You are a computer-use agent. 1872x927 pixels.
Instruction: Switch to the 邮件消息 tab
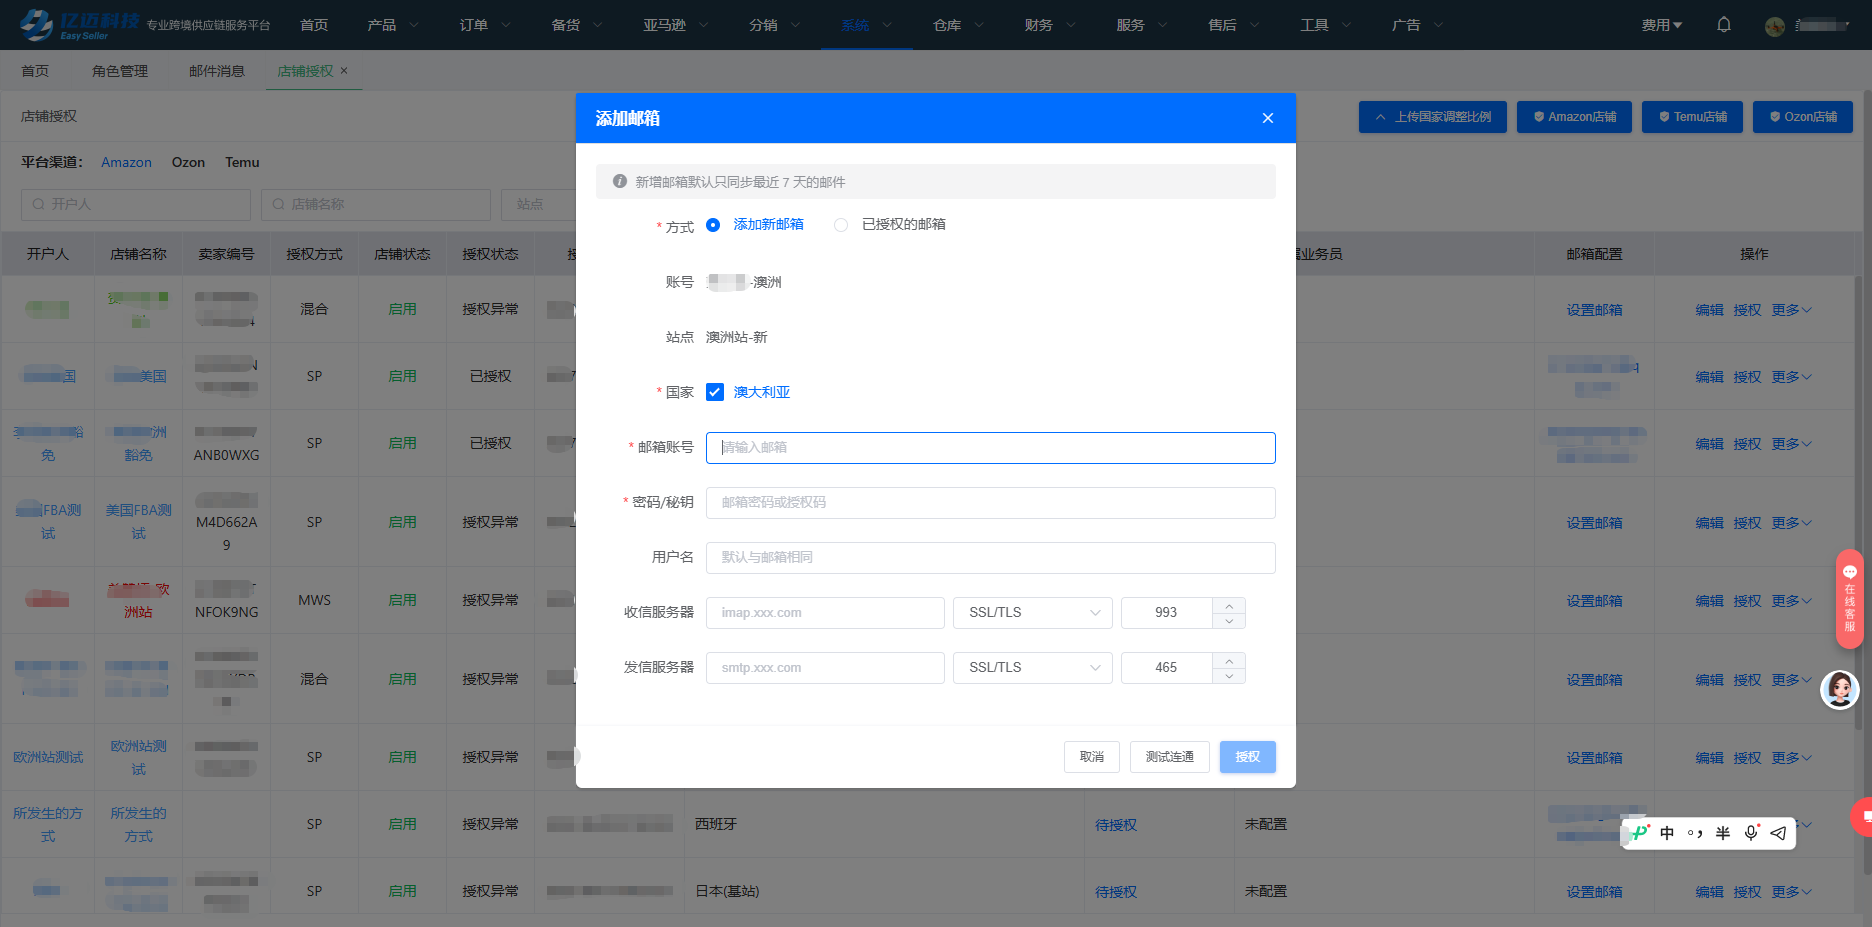[x=217, y=71]
